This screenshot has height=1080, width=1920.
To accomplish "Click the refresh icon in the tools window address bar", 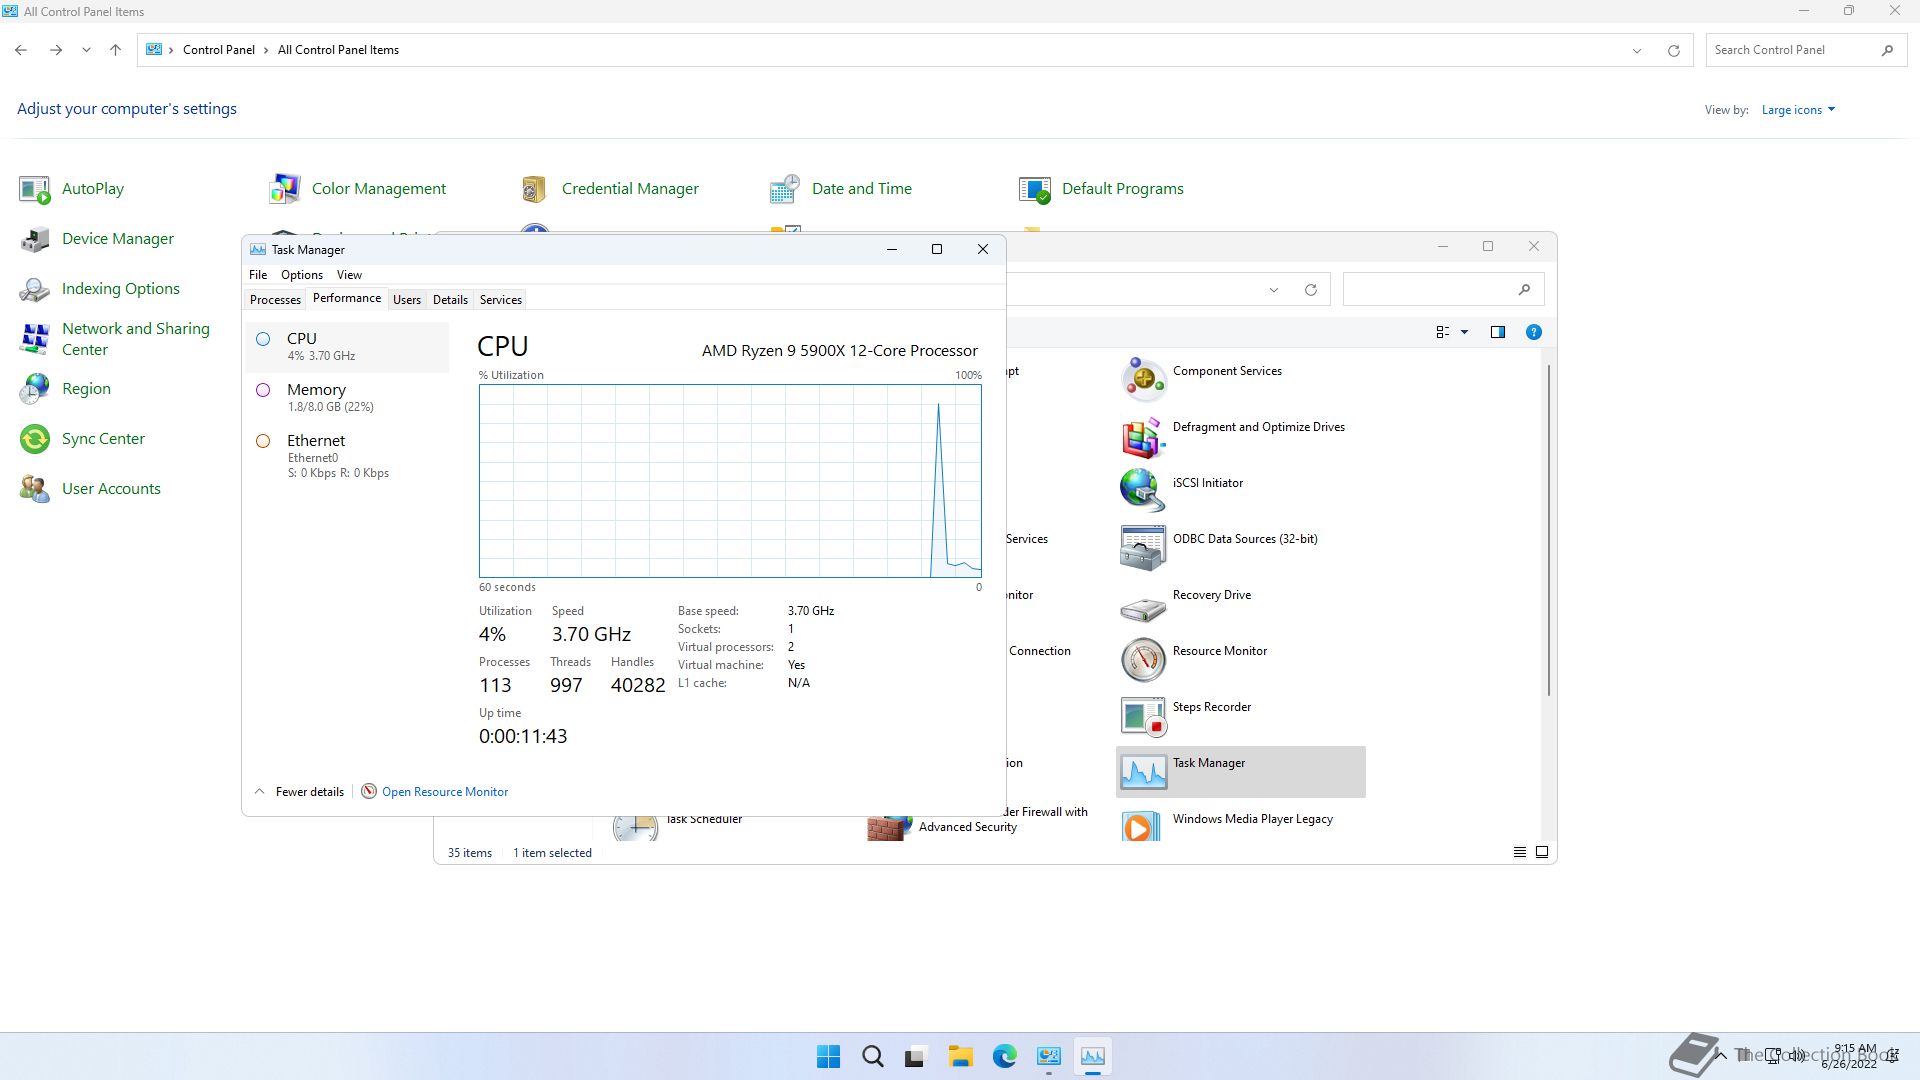I will 1310,290.
